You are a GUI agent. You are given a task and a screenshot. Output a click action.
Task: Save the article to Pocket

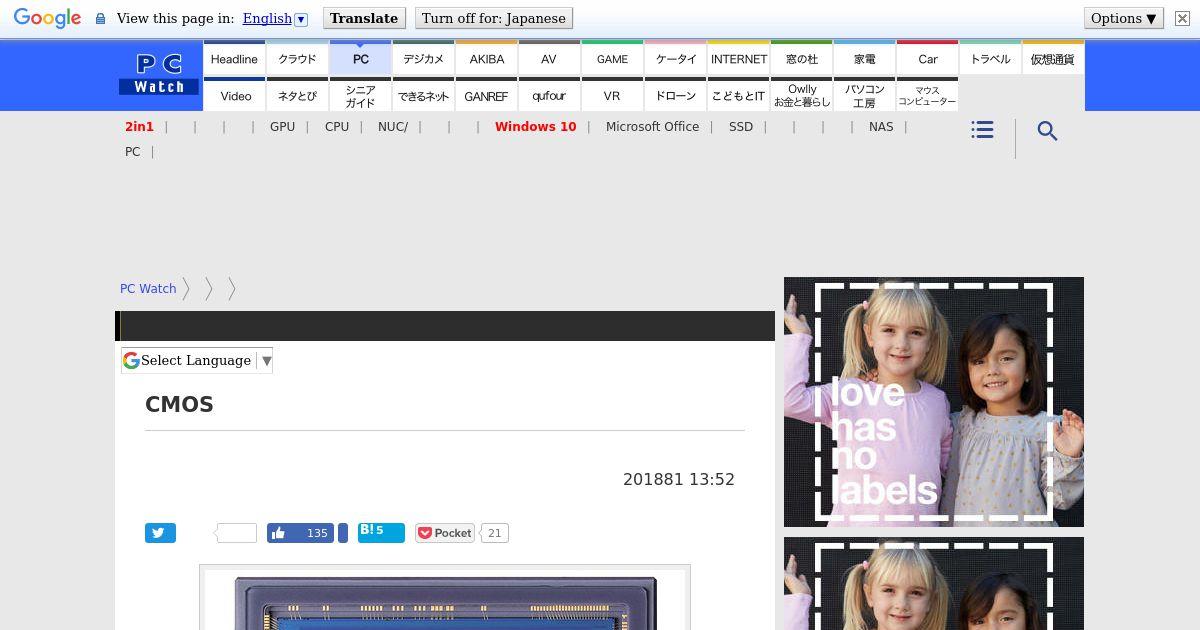click(445, 533)
